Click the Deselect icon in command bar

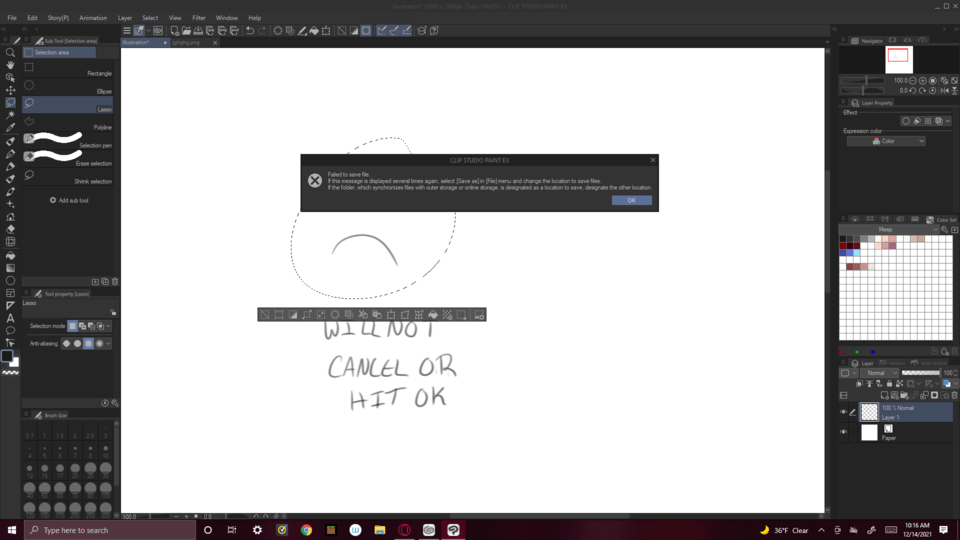click(x=342, y=31)
